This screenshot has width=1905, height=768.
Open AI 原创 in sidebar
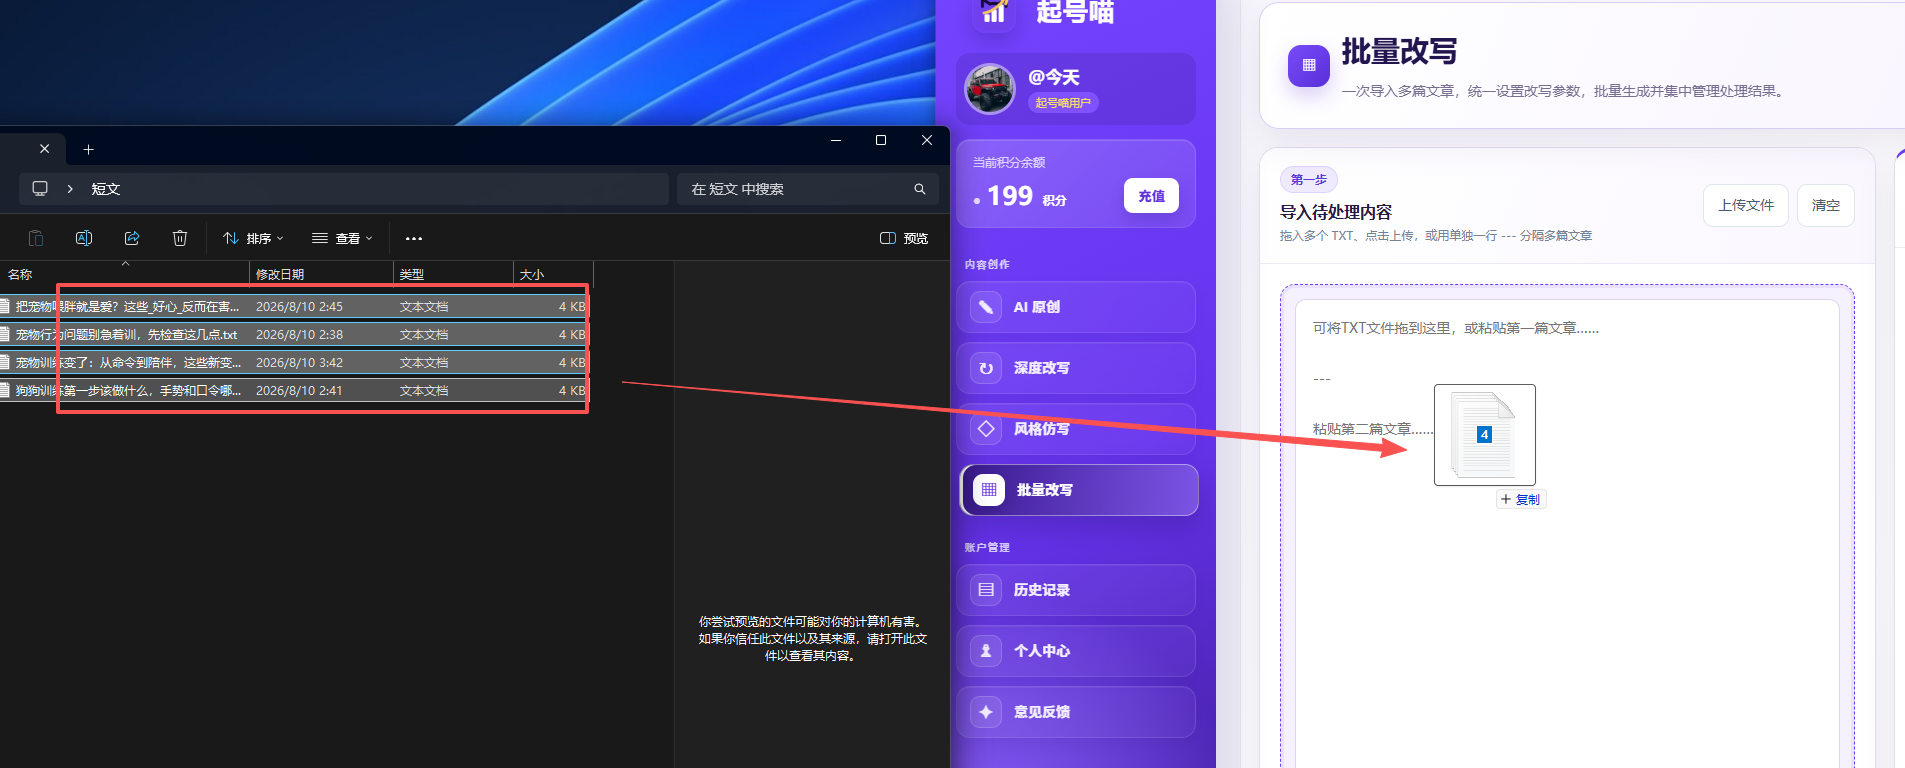pos(1076,307)
